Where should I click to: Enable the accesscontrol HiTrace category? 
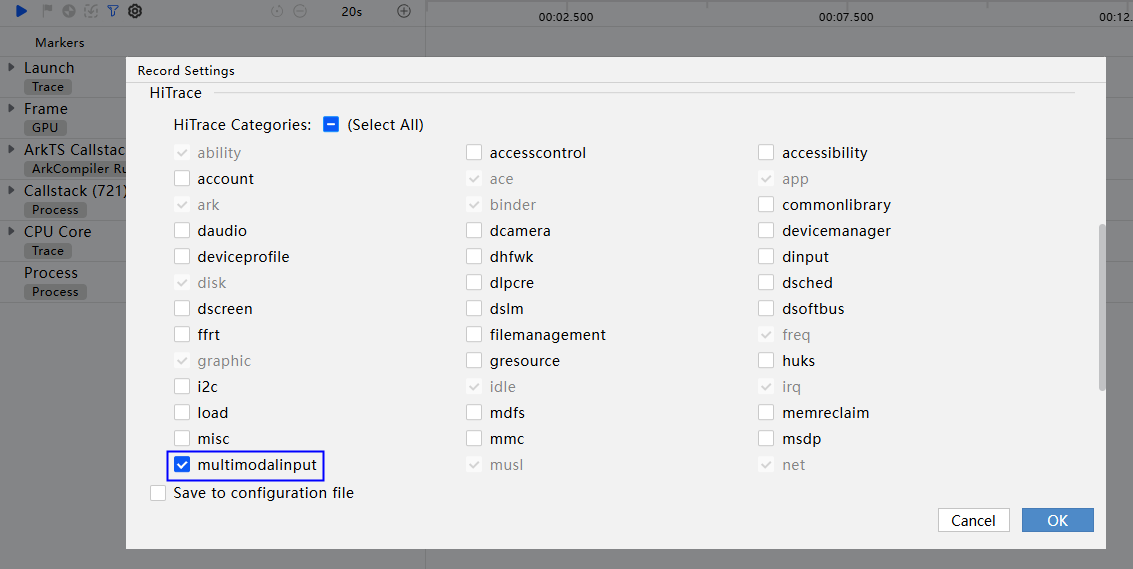pyautogui.click(x=474, y=153)
